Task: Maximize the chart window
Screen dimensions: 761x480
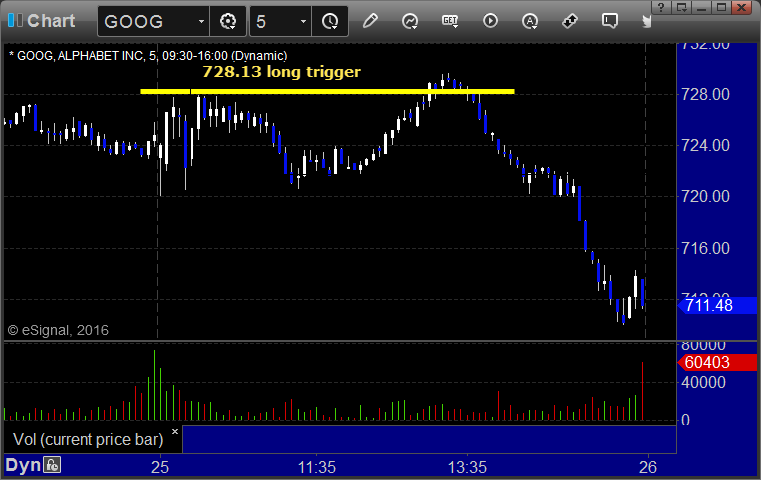Action: [x=722, y=7]
